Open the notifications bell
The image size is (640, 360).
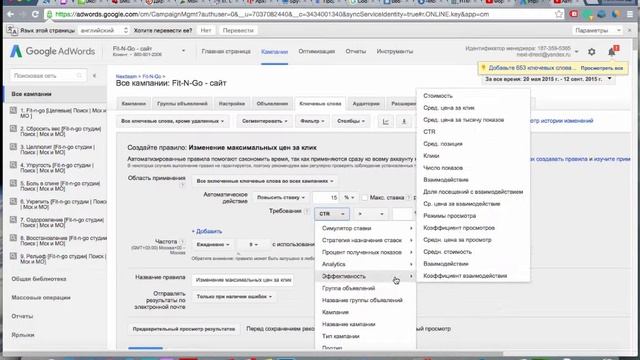pos(611,52)
